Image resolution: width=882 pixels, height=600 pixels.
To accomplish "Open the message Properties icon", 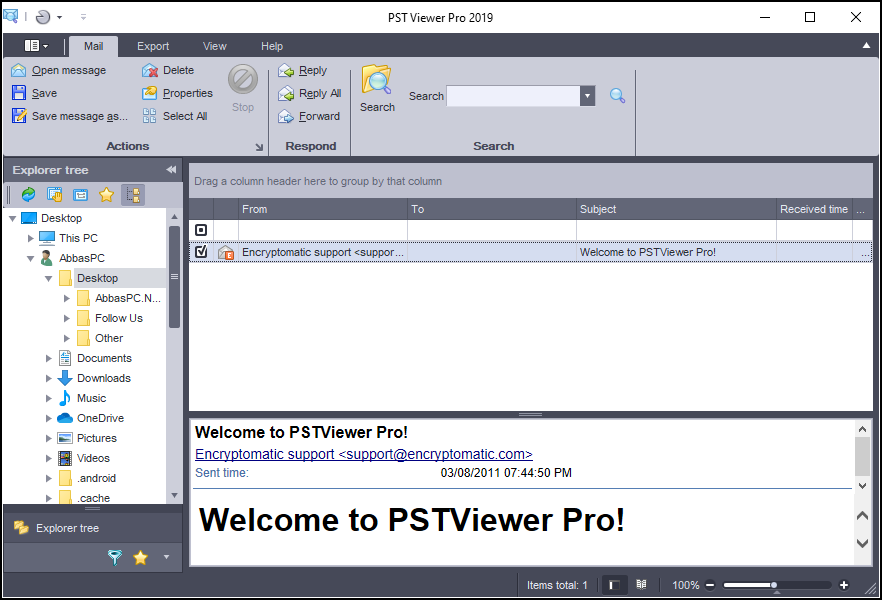I will pos(150,93).
